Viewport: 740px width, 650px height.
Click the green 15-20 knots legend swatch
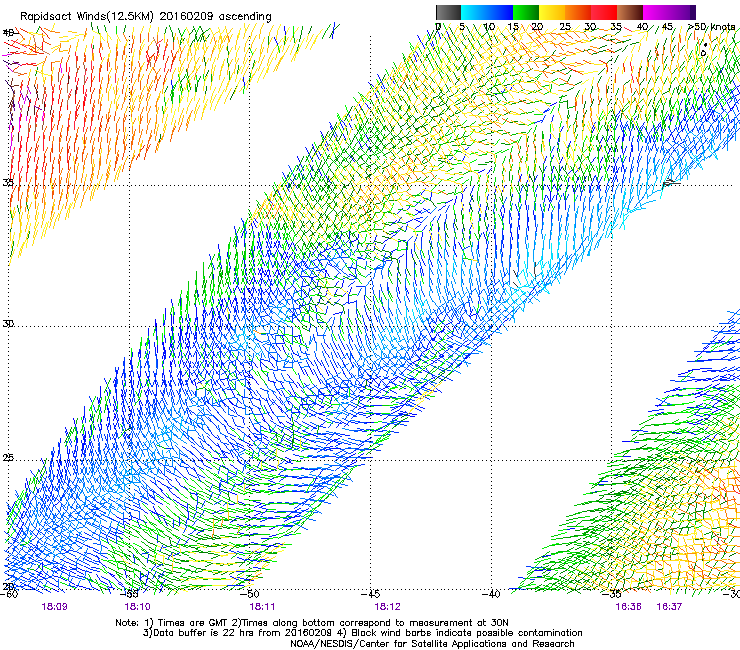pos(526,12)
